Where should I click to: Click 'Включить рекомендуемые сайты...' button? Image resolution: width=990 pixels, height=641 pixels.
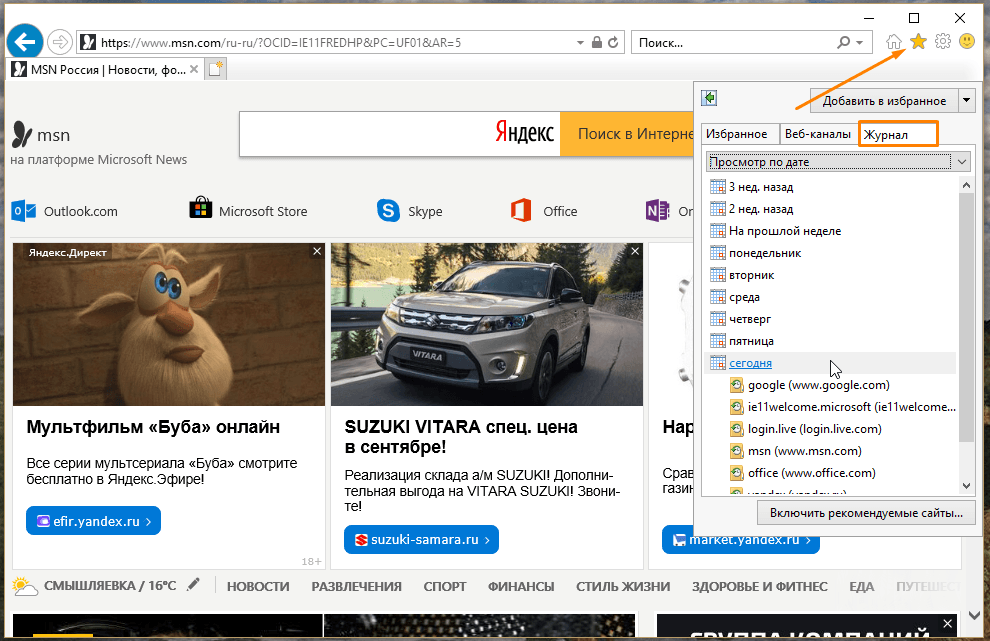pos(866,513)
